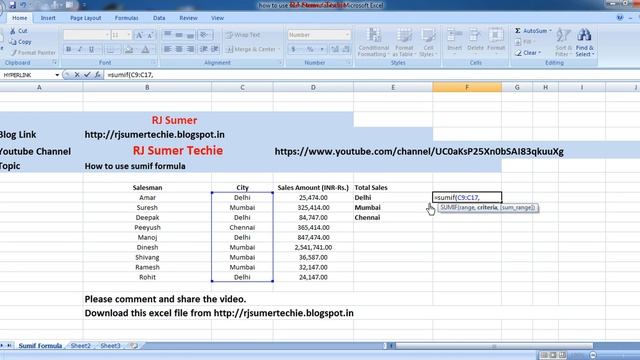
Task: Open the Home ribbon tab
Action: click(19, 18)
